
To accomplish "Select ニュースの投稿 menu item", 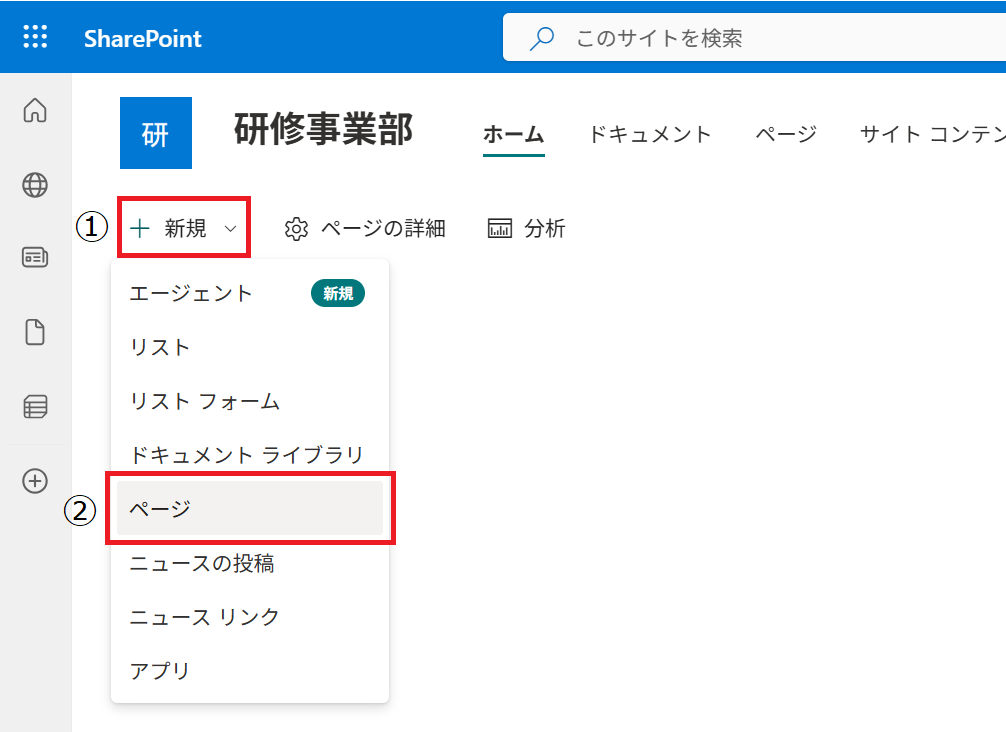I will pos(202,564).
